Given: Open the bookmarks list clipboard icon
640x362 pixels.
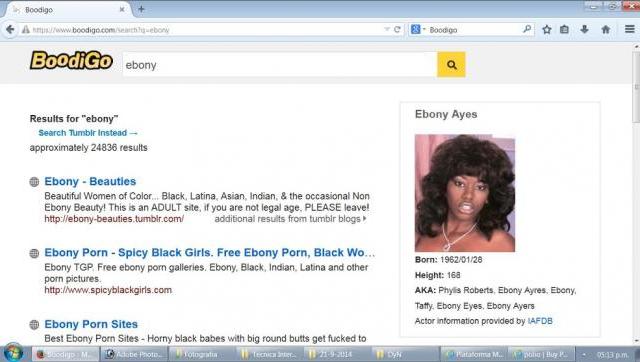Looking at the screenshot, I should point(564,29).
